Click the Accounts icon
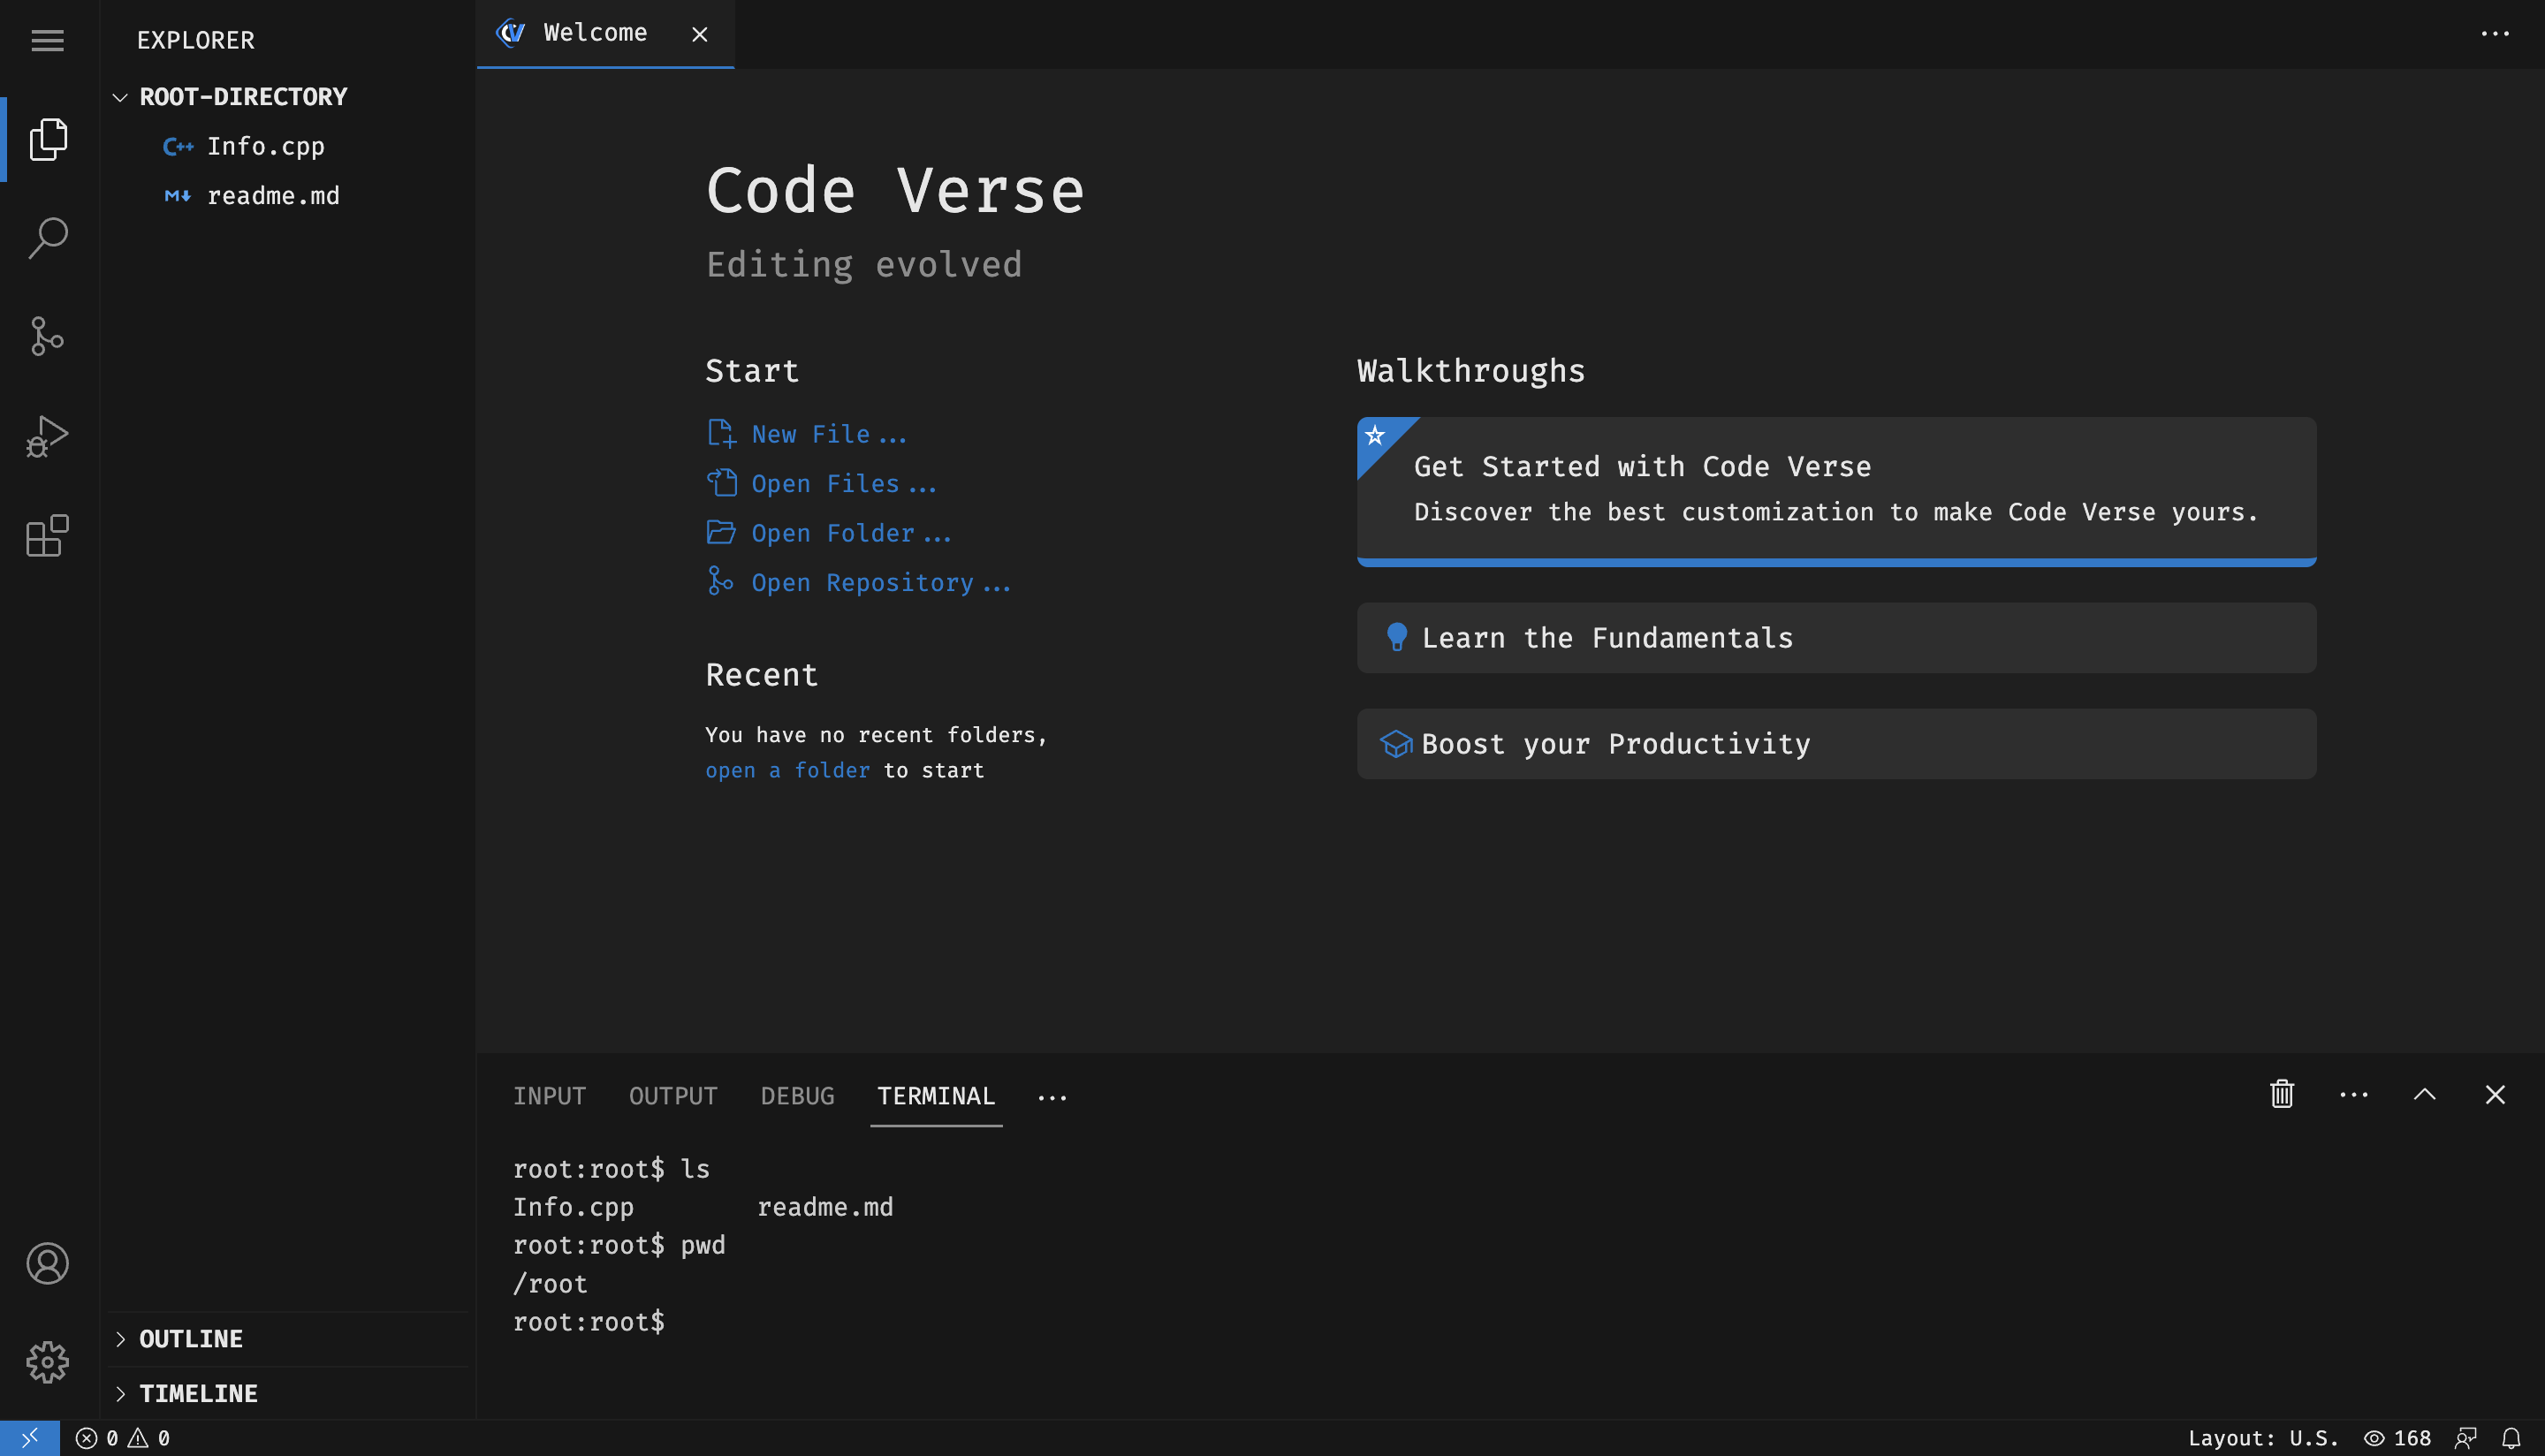The height and width of the screenshot is (1456, 2545). tap(47, 1263)
